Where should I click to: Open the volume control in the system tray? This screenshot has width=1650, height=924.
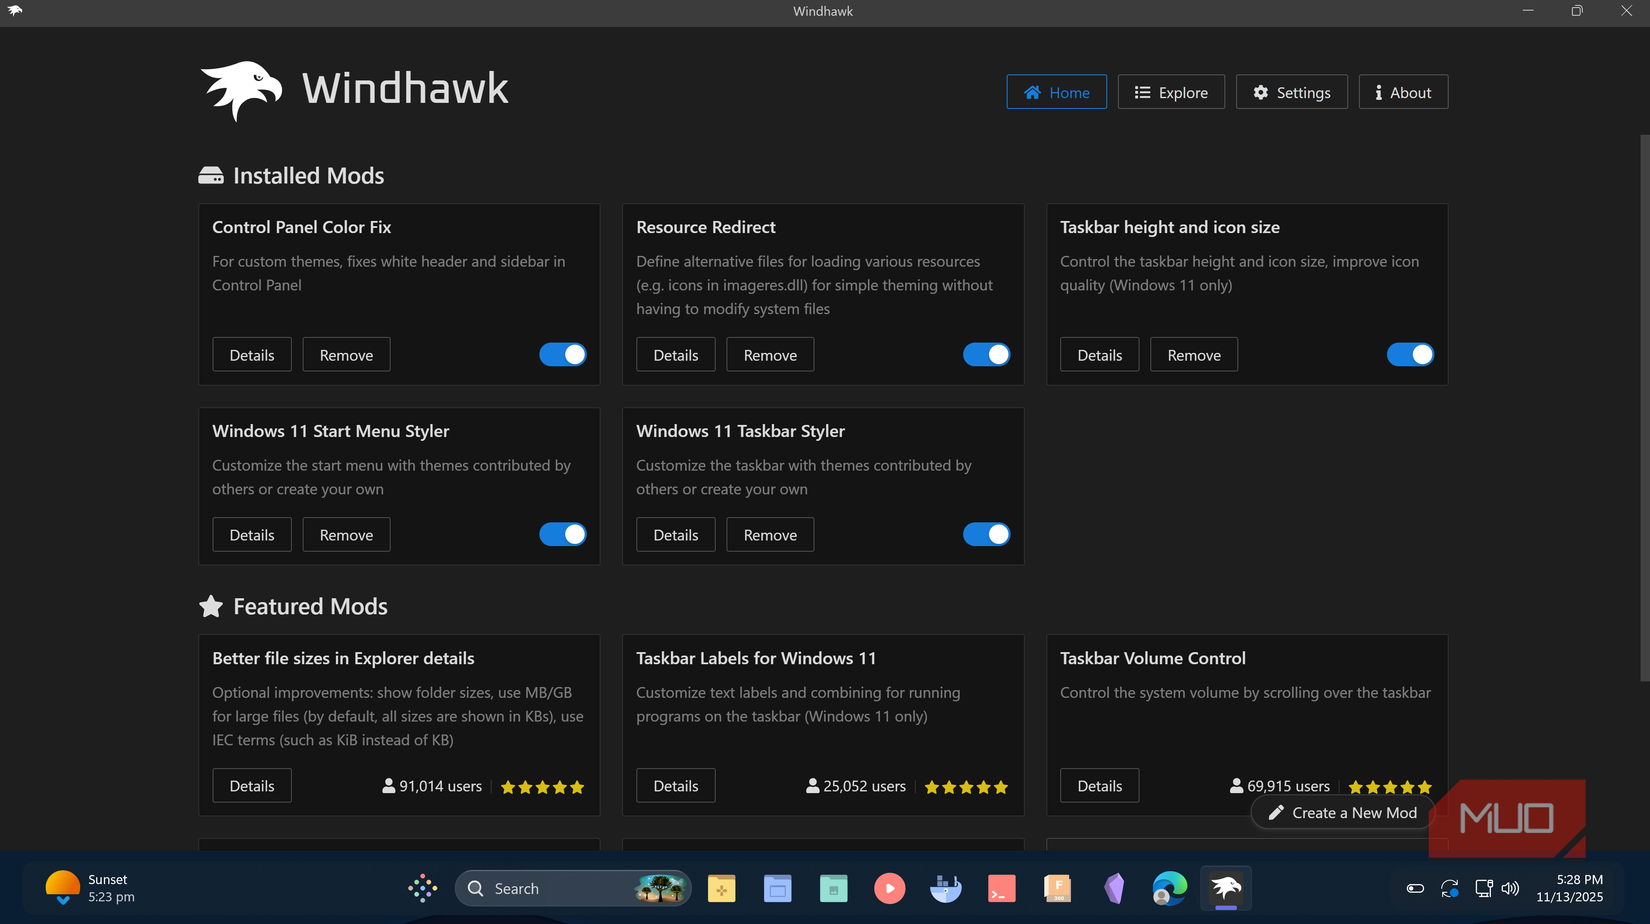tap(1510, 888)
